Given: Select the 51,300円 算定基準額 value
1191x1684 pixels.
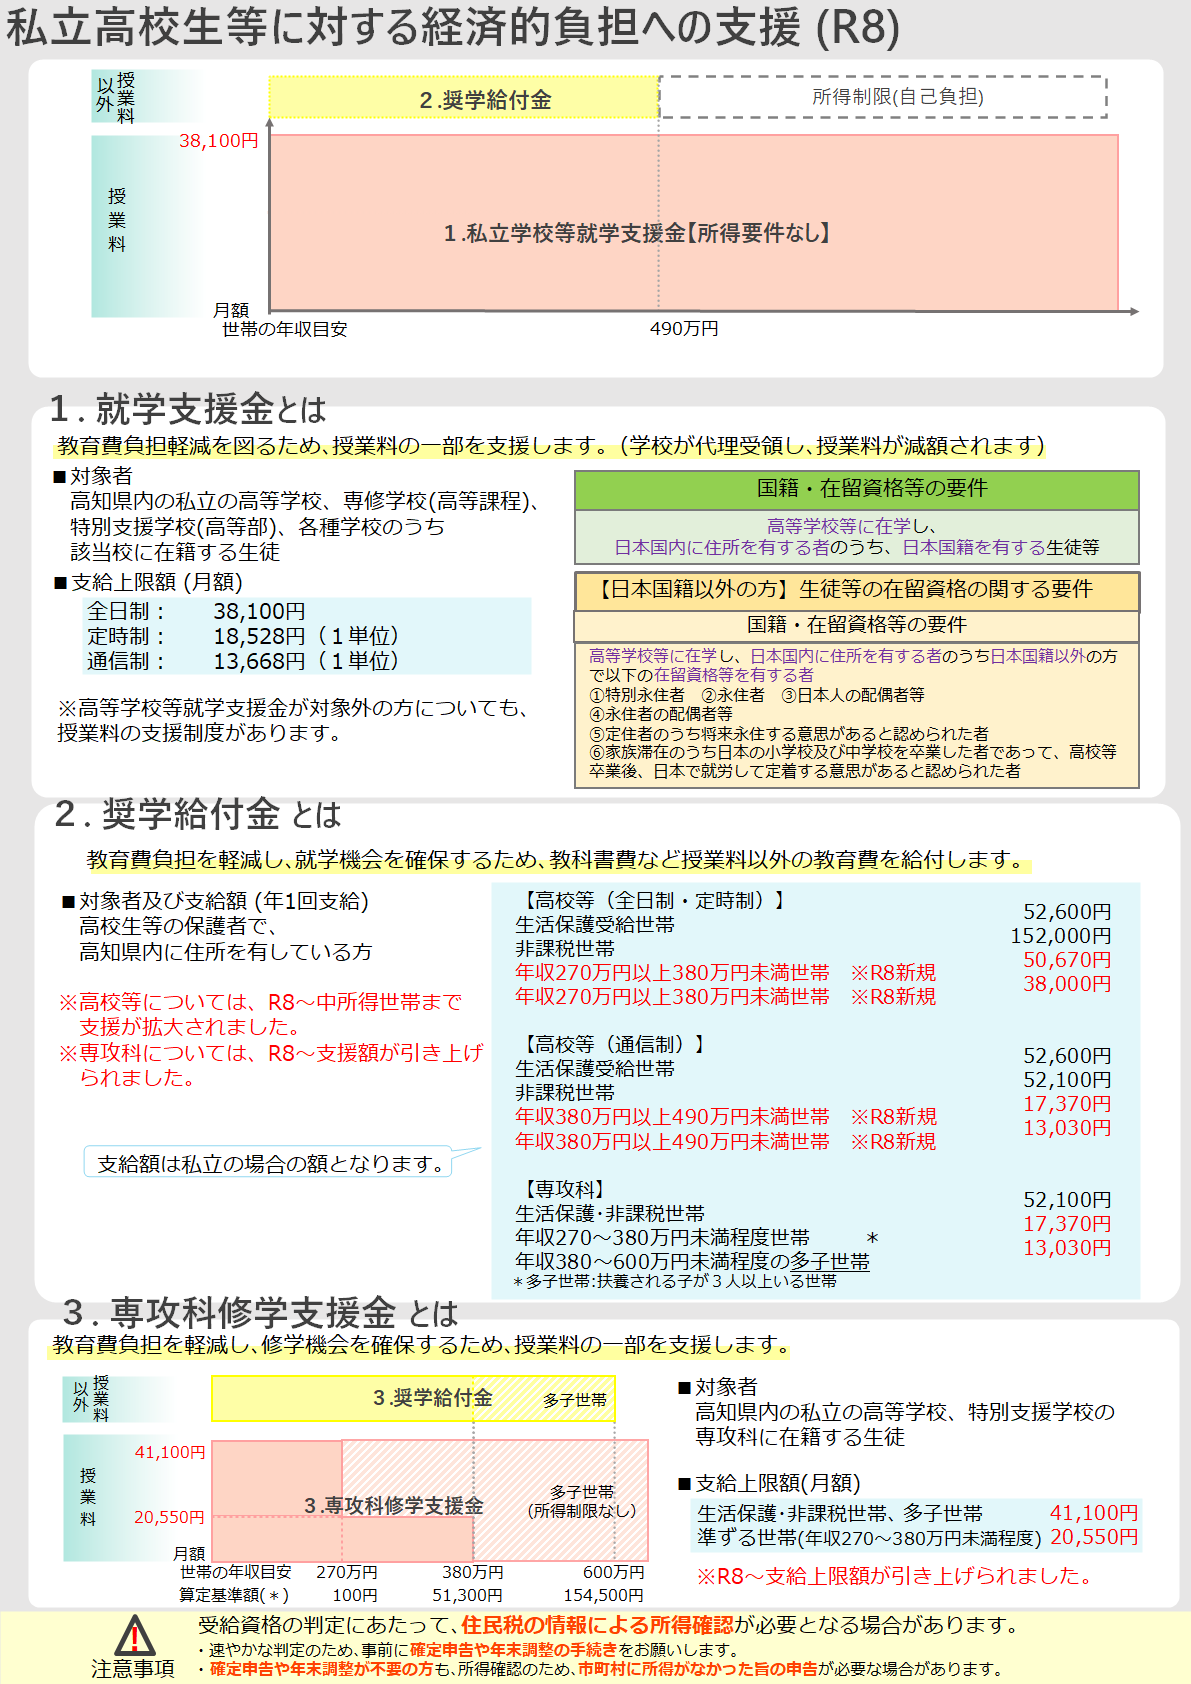Looking at the screenshot, I should pos(467,1596).
